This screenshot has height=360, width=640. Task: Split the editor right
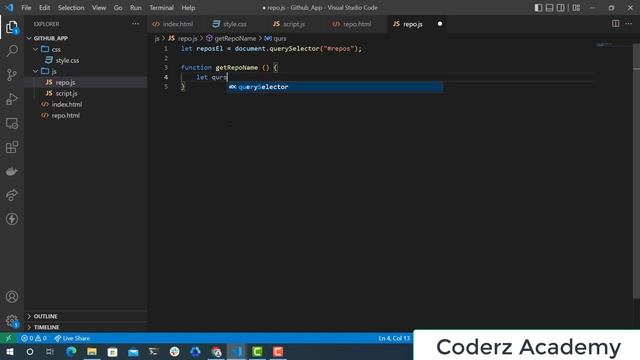point(616,24)
